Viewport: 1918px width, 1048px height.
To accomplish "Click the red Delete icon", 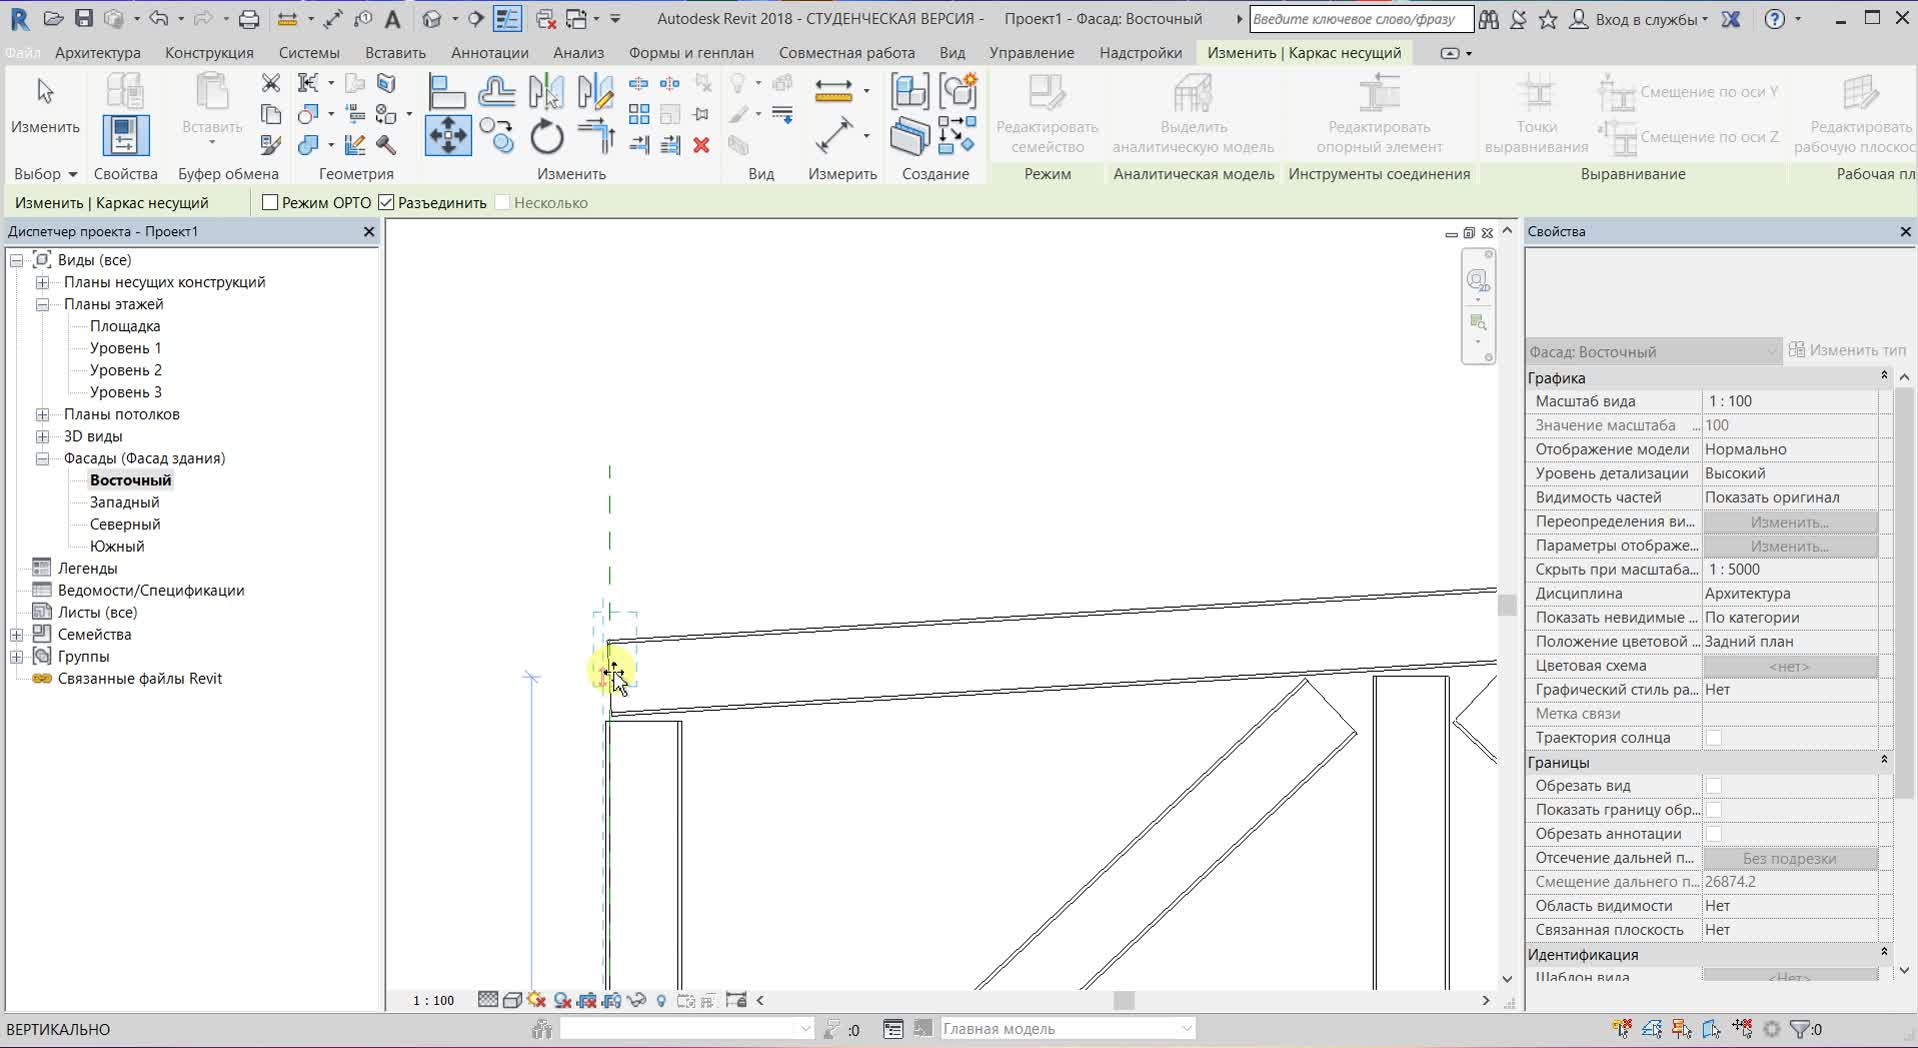I will pos(701,145).
